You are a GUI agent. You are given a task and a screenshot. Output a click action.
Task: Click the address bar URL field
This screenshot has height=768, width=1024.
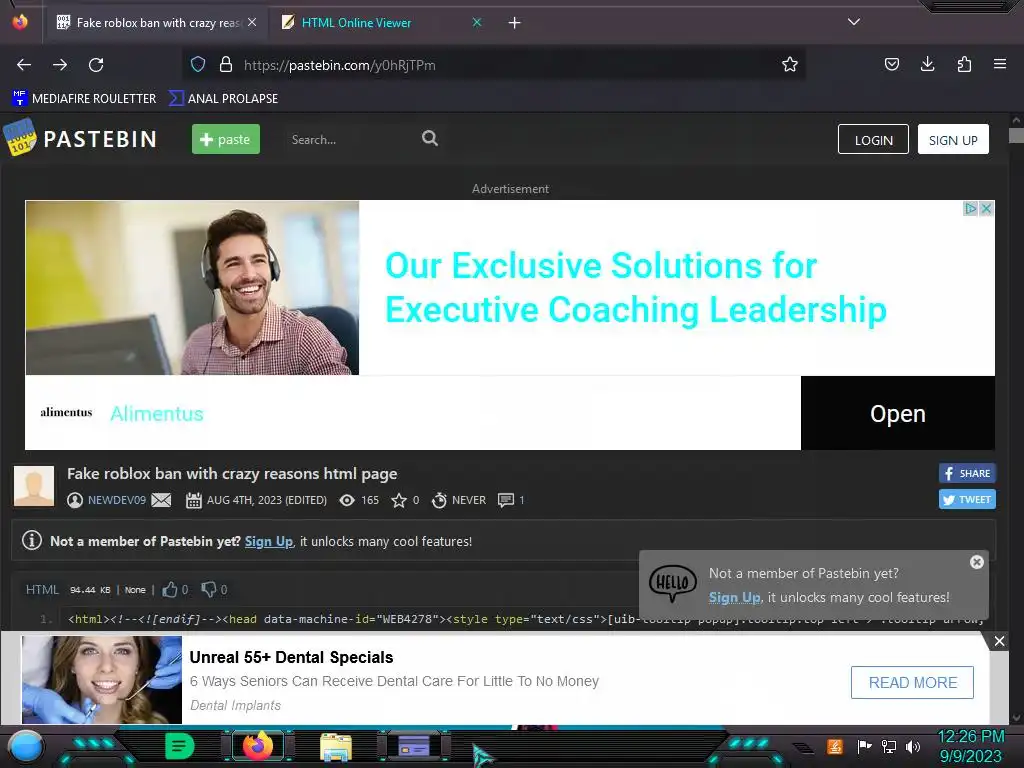(x=493, y=65)
